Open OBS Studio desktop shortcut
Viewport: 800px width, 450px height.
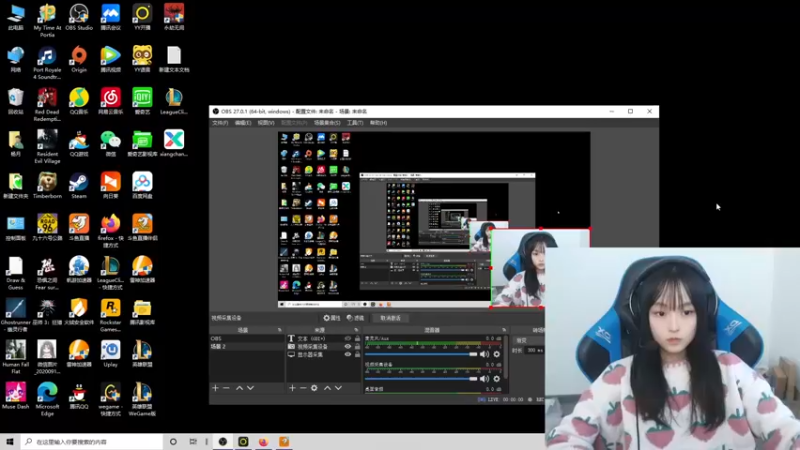point(79,17)
